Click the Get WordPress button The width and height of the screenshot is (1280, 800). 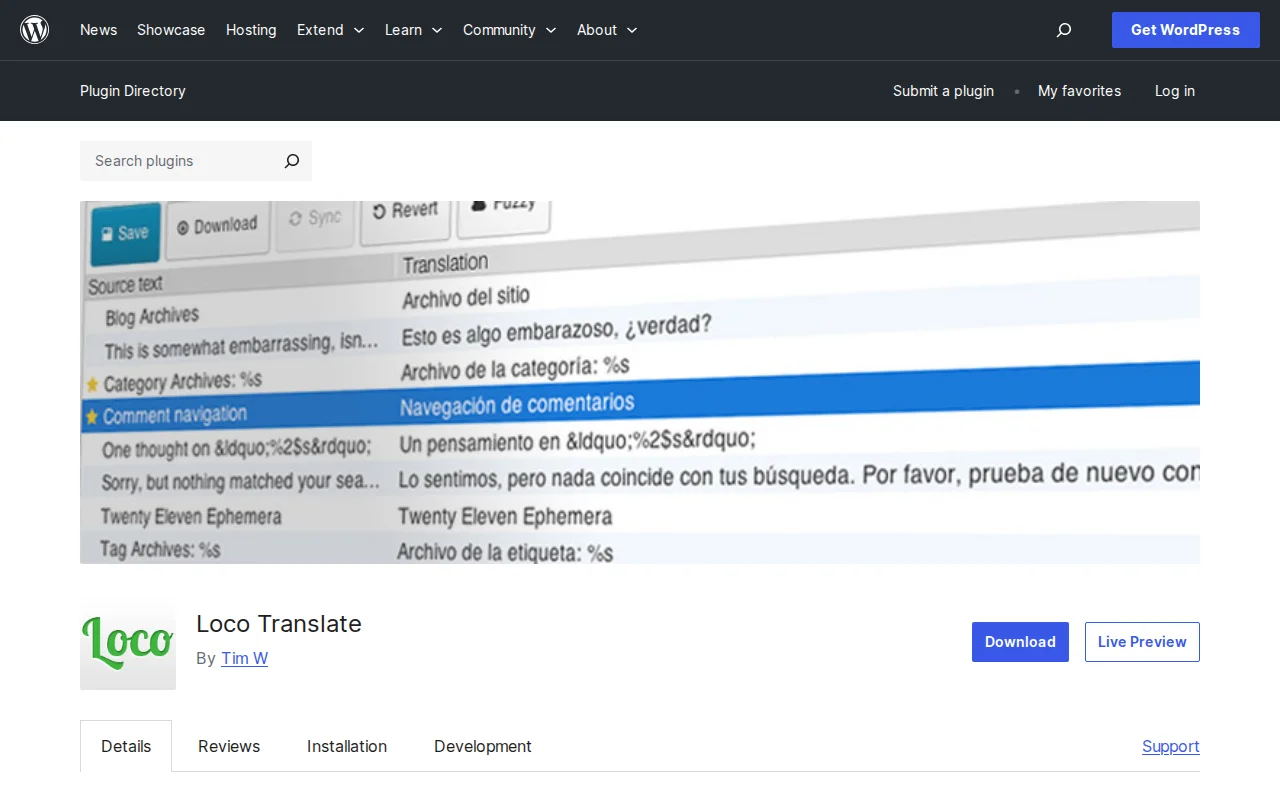coord(1185,30)
